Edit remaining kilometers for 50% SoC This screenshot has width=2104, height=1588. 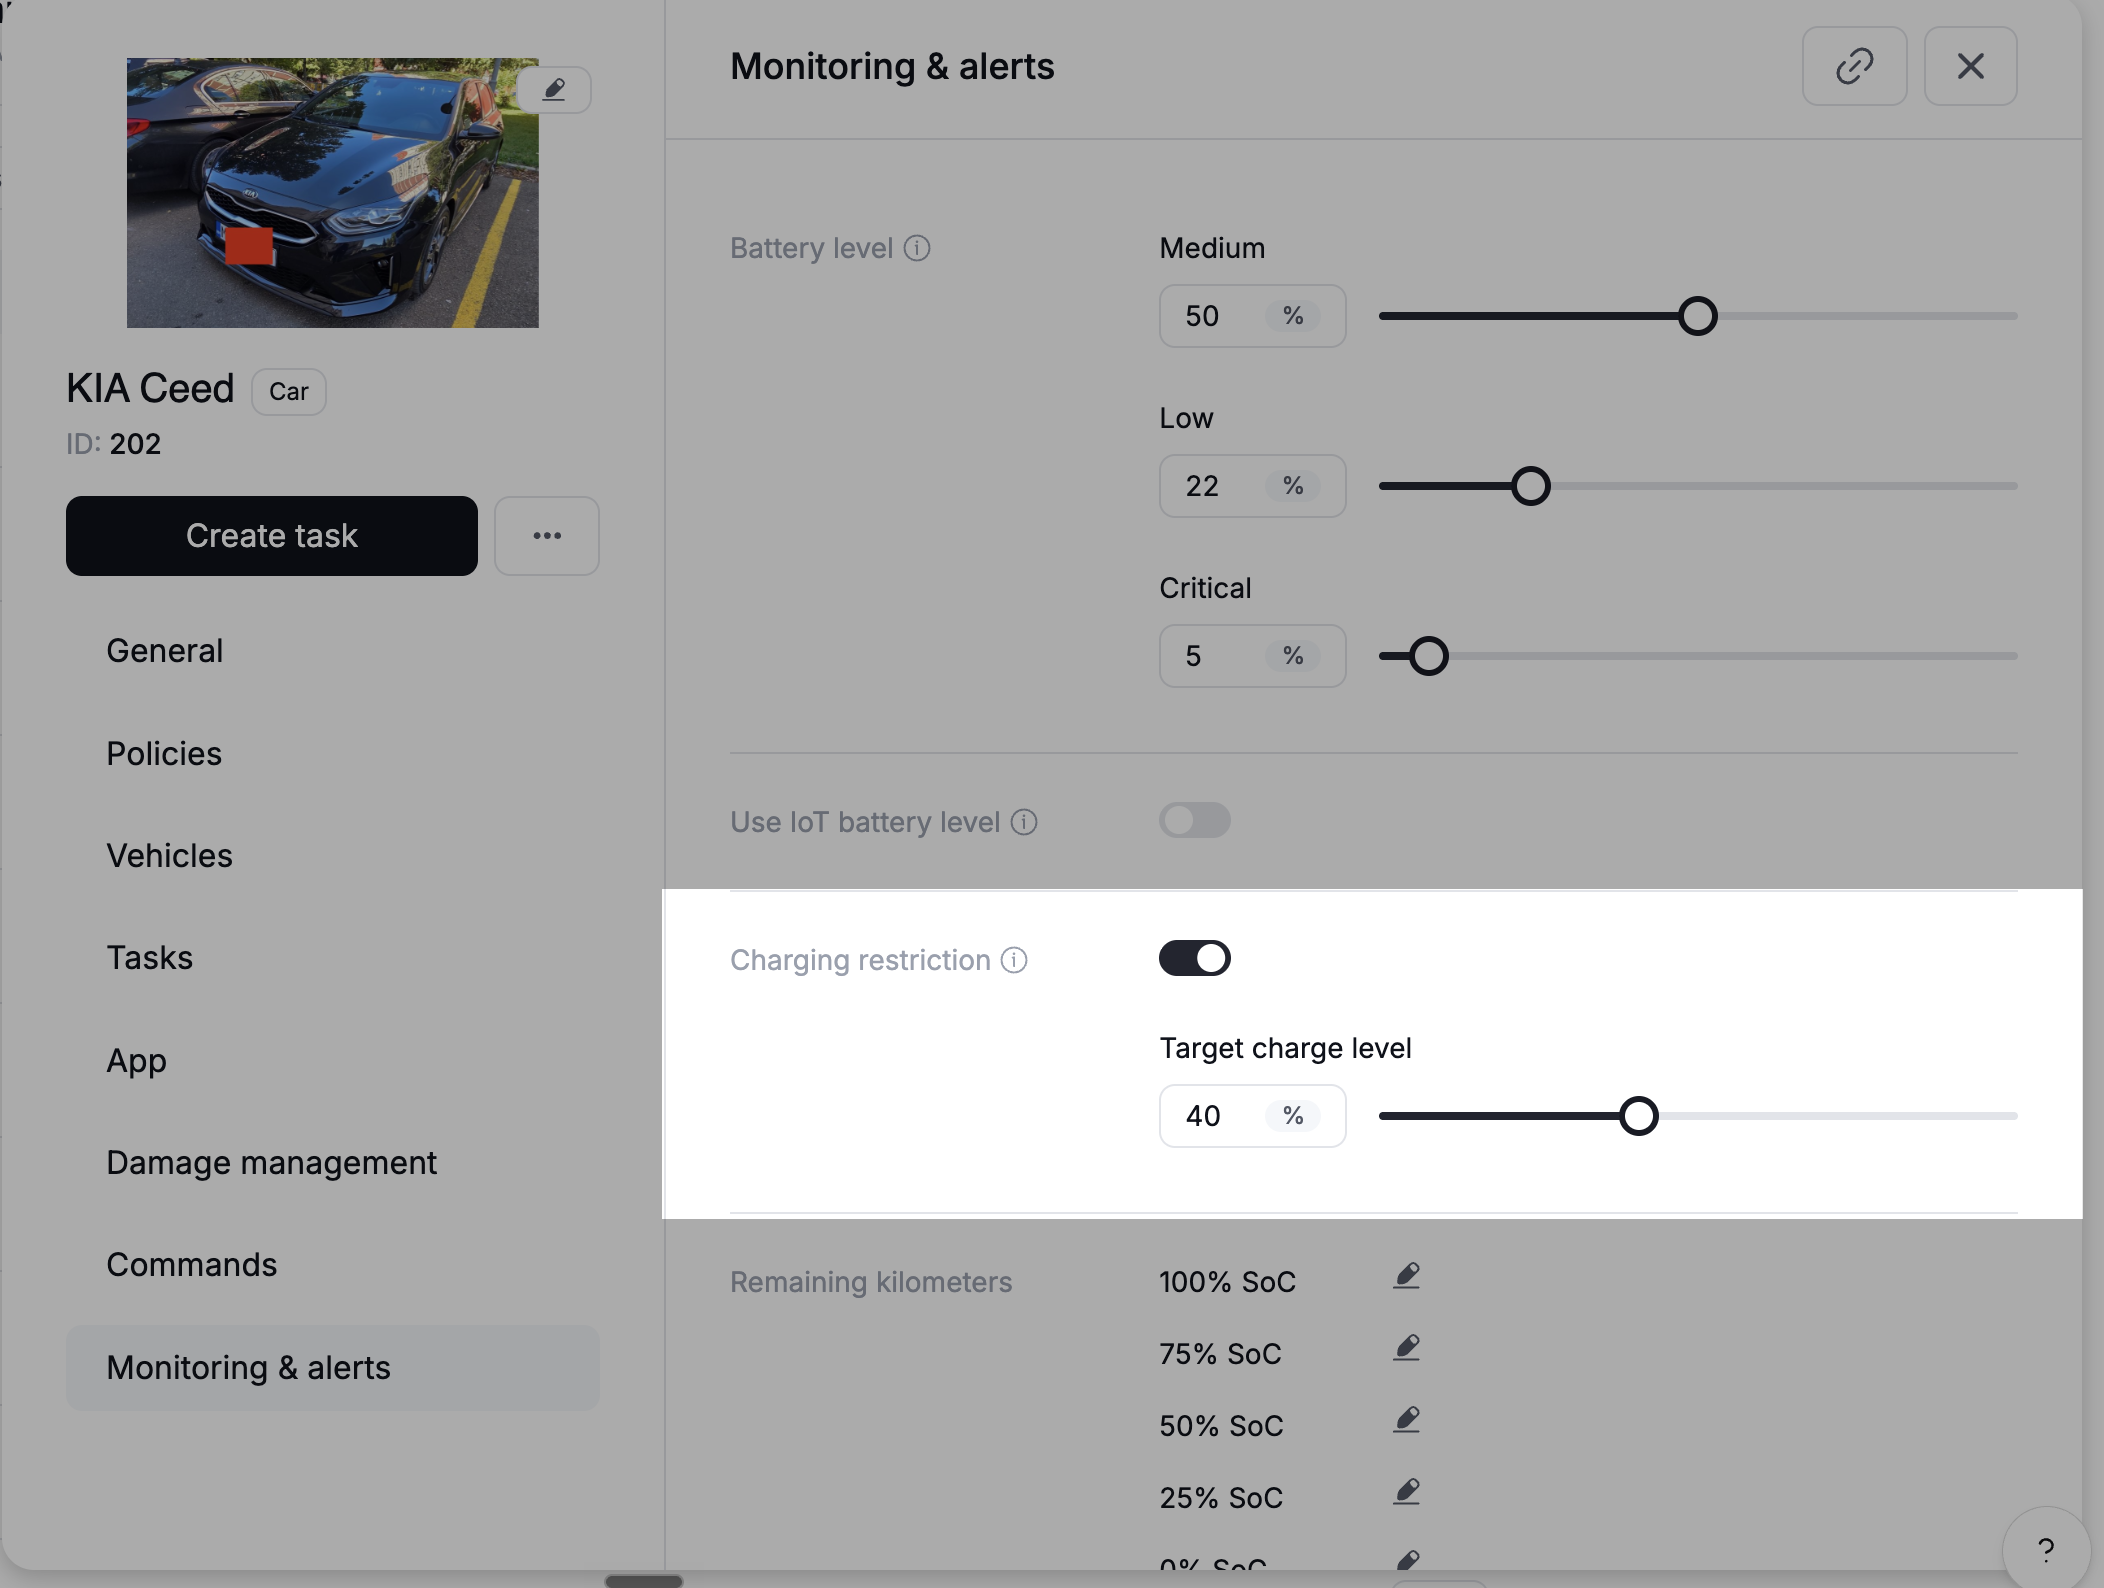click(x=1407, y=1420)
